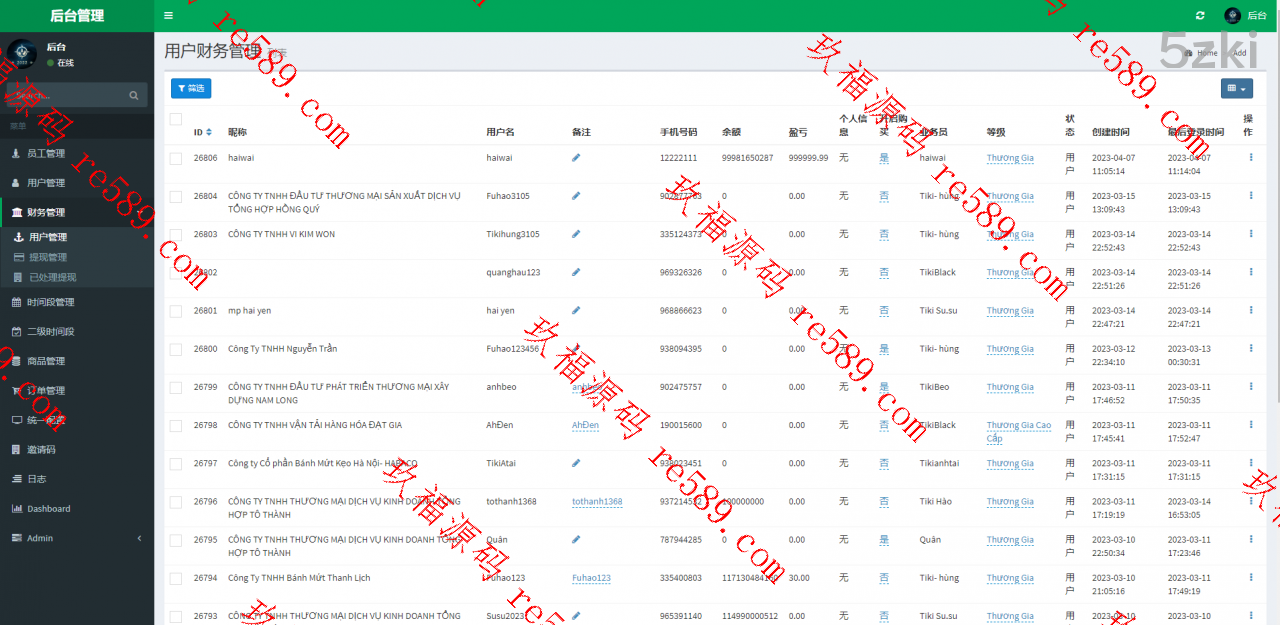Click the sidebar search input field
The width and height of the screenshot is (1280, 625).
point(65,96)
